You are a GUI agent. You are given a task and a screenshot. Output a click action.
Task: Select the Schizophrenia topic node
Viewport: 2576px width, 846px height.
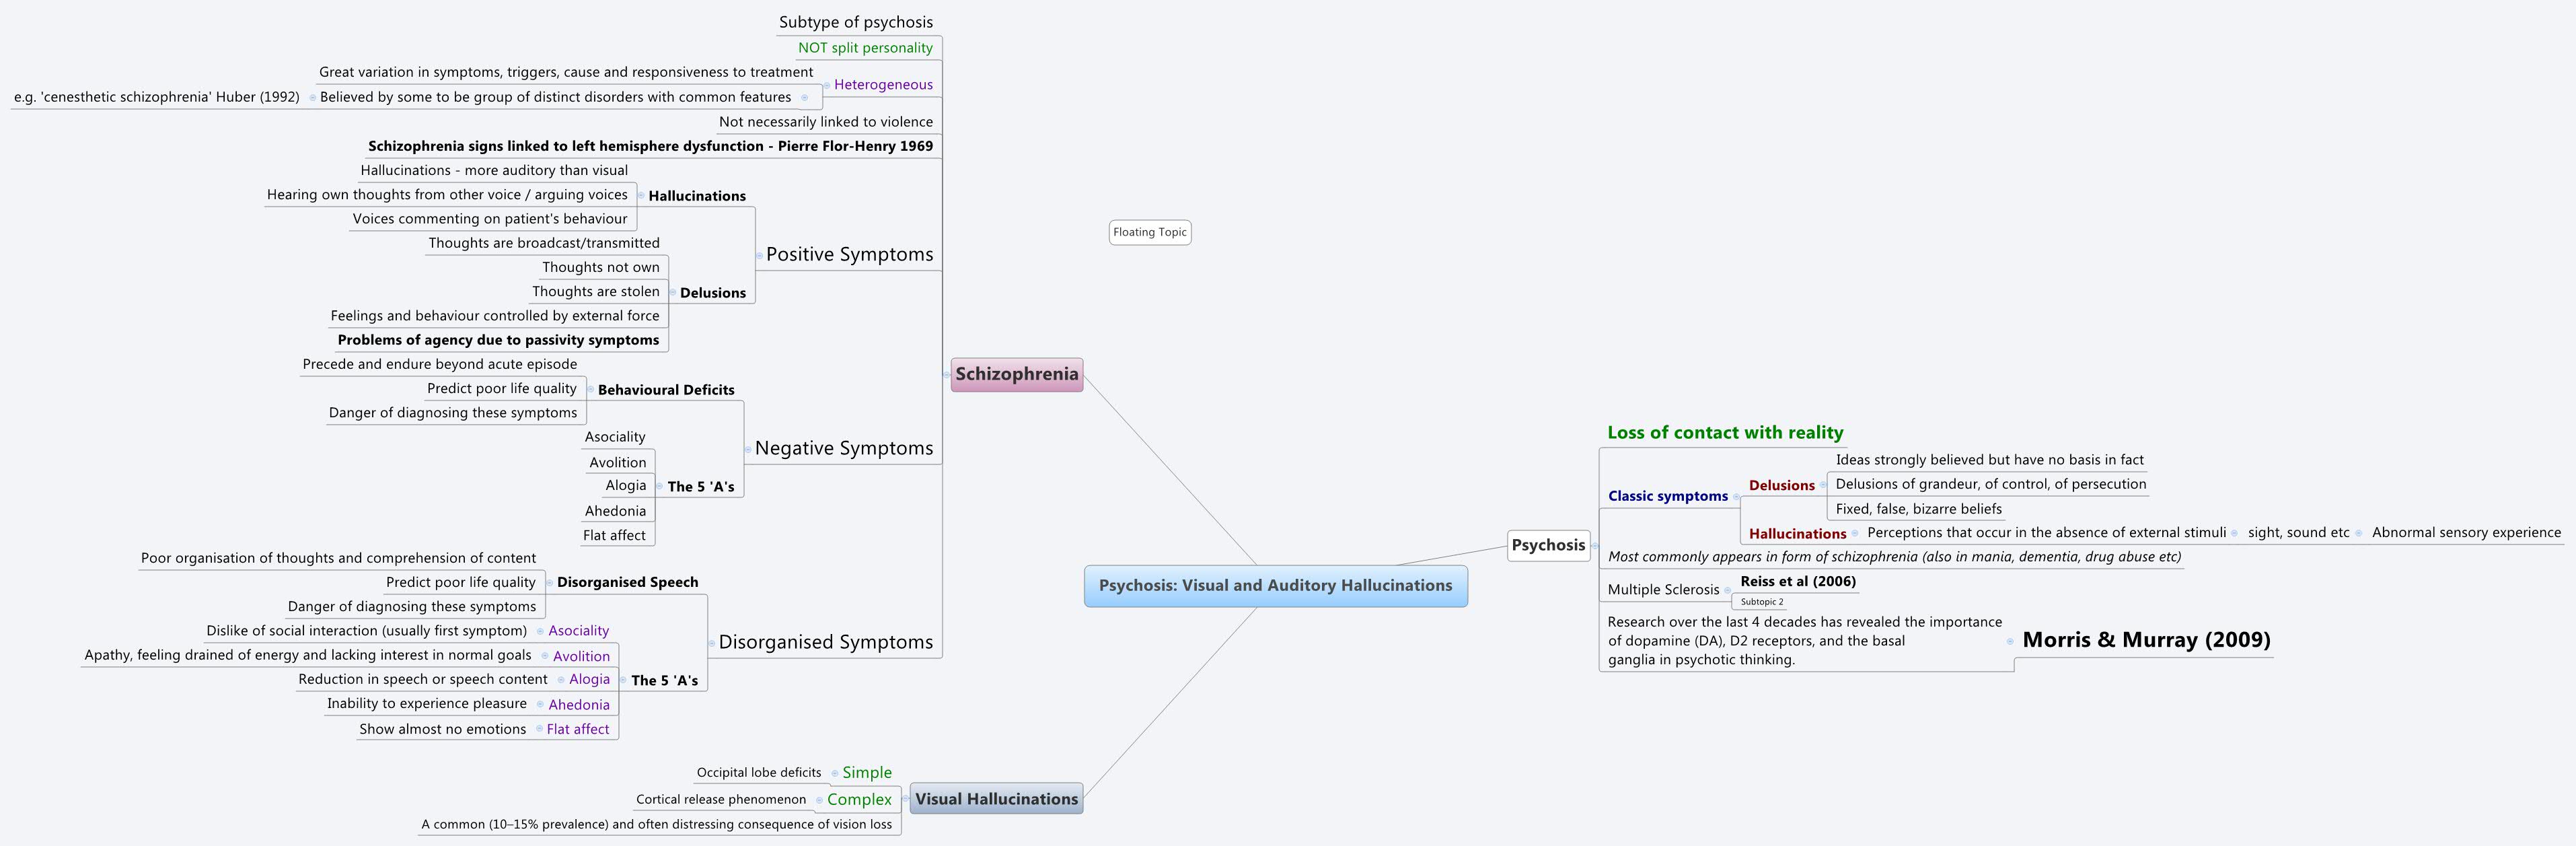(x=1017, y=375)
